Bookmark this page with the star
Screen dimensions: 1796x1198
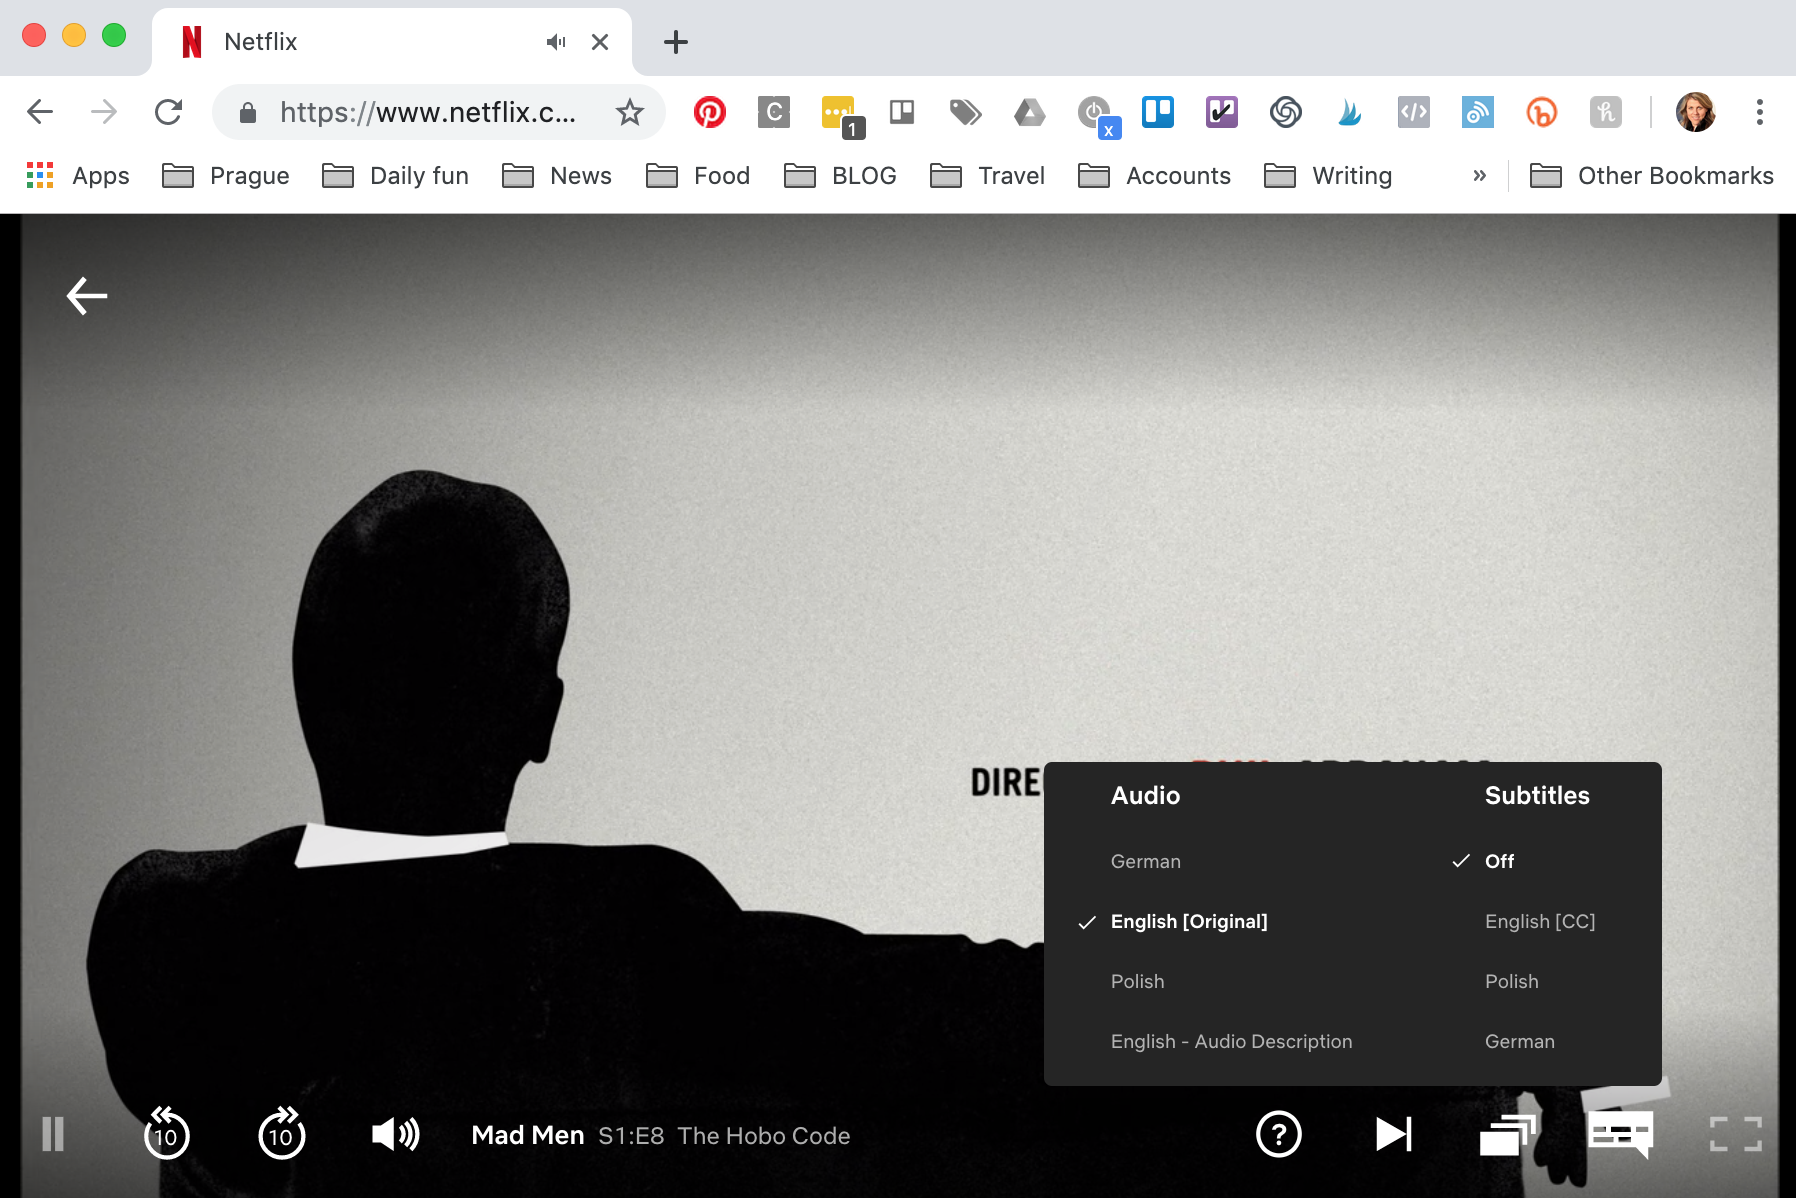click(629, 112)
